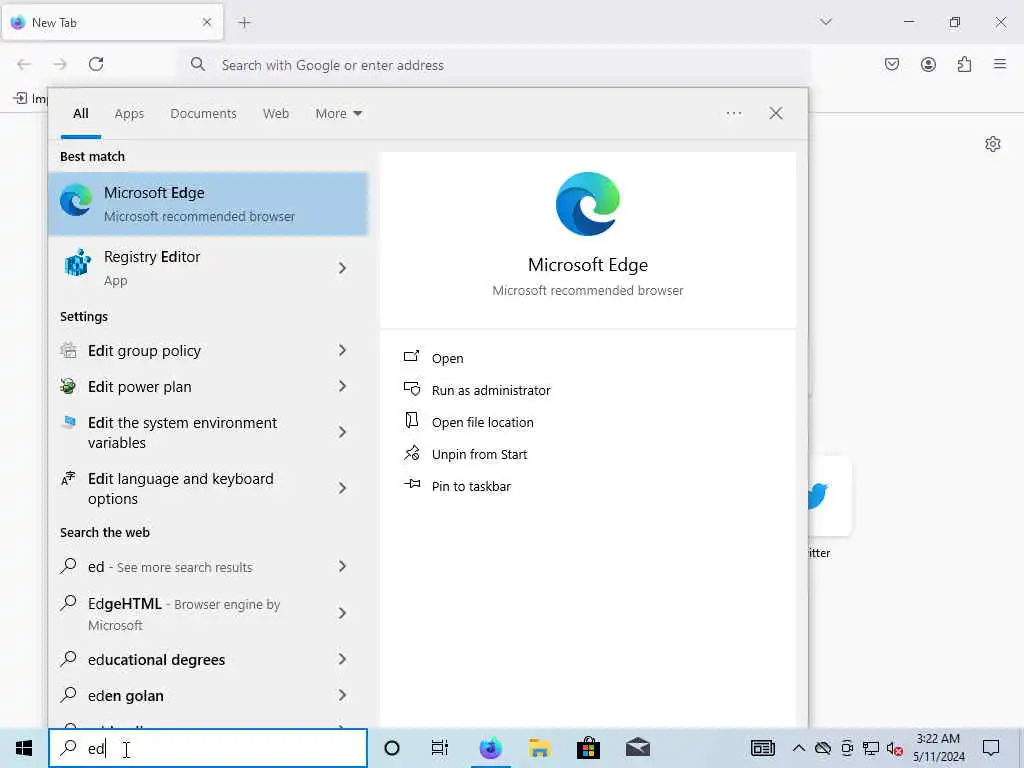
Task: Open a new Firefox tab
Action: 244,22
